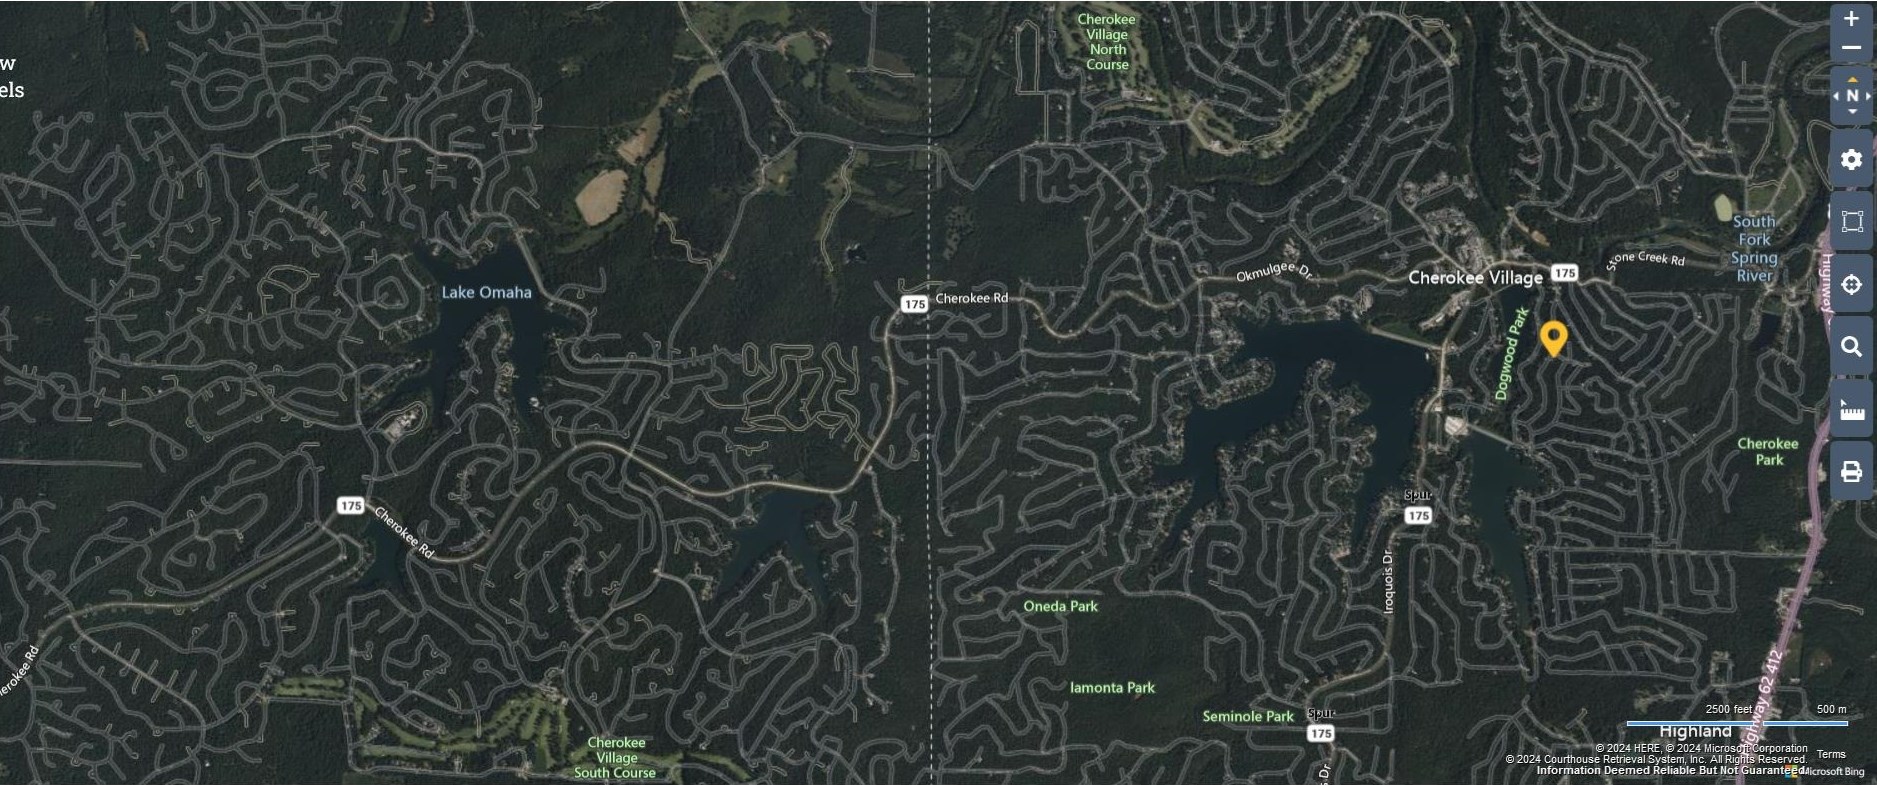Click the Dogwood Park label
The width and height of the screenshot is (1877, 785).
1511,354
